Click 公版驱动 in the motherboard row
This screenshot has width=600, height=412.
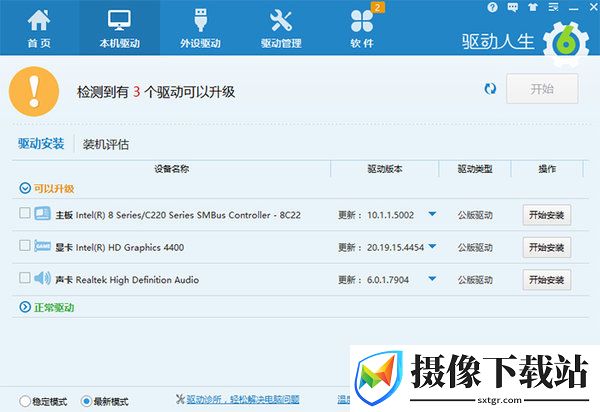(x=475, y=215)
